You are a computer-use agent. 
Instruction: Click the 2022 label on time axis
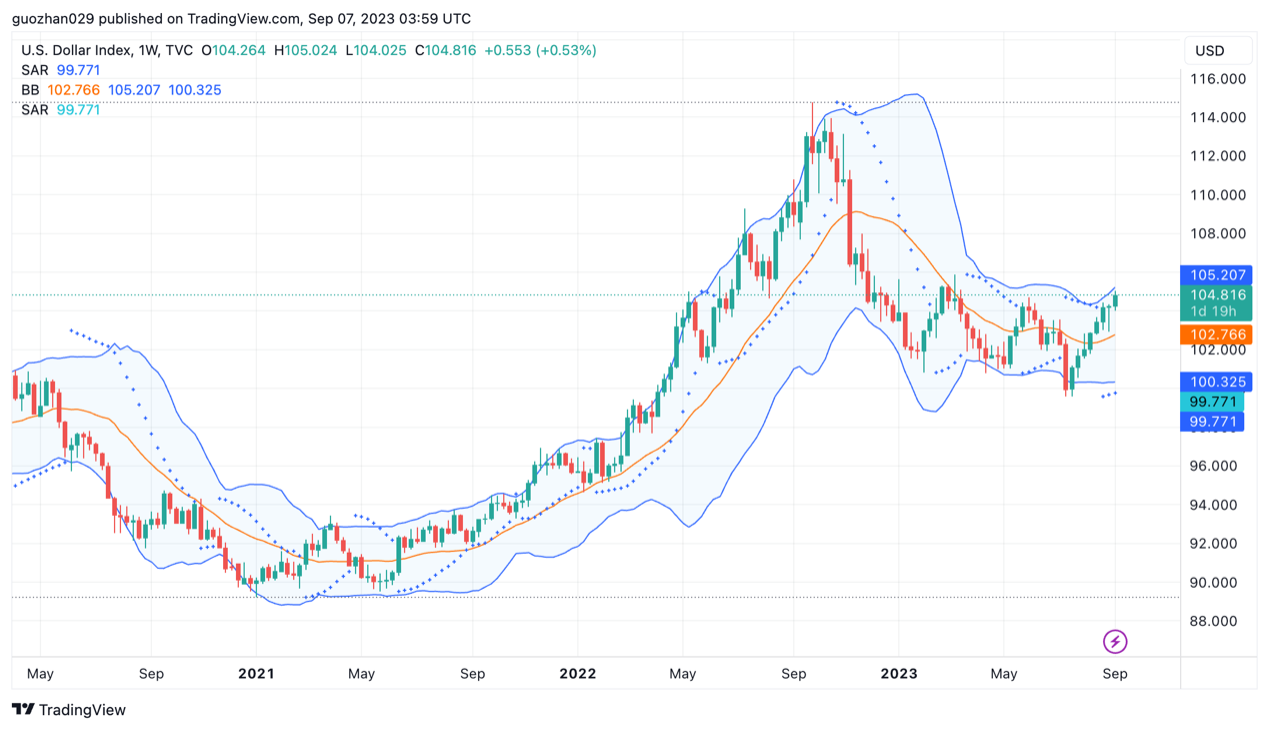point(577,674)
